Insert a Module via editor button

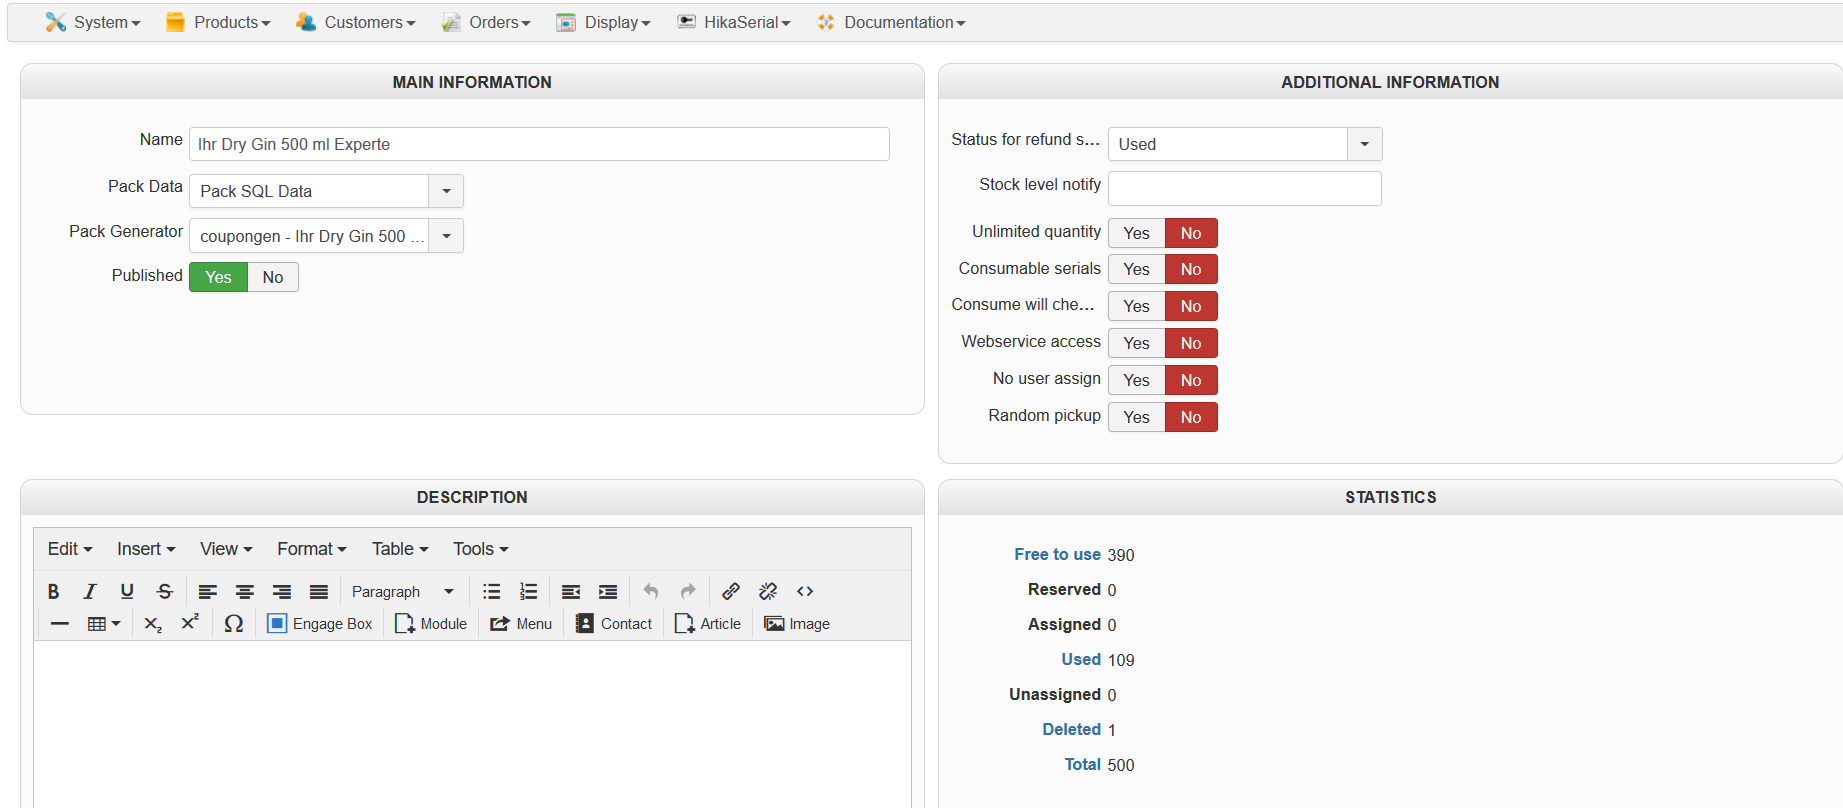click(431, 624)
